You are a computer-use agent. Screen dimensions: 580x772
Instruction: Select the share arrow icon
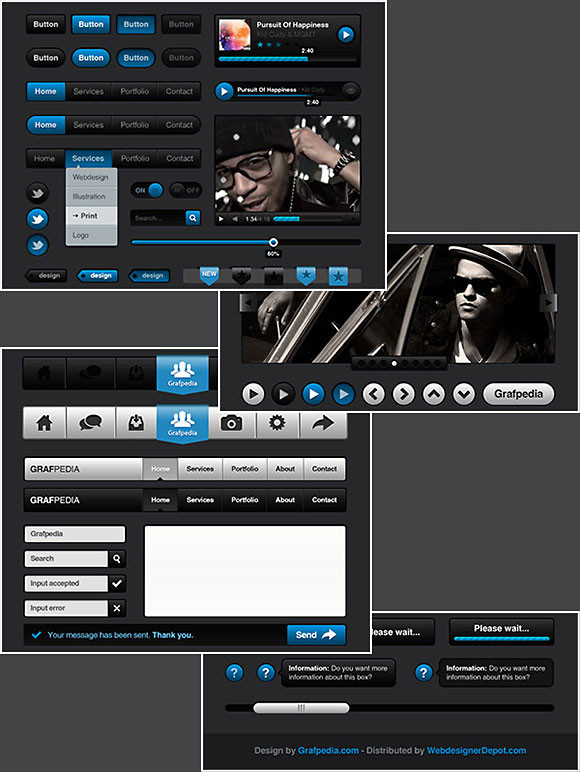coord(323,423)
